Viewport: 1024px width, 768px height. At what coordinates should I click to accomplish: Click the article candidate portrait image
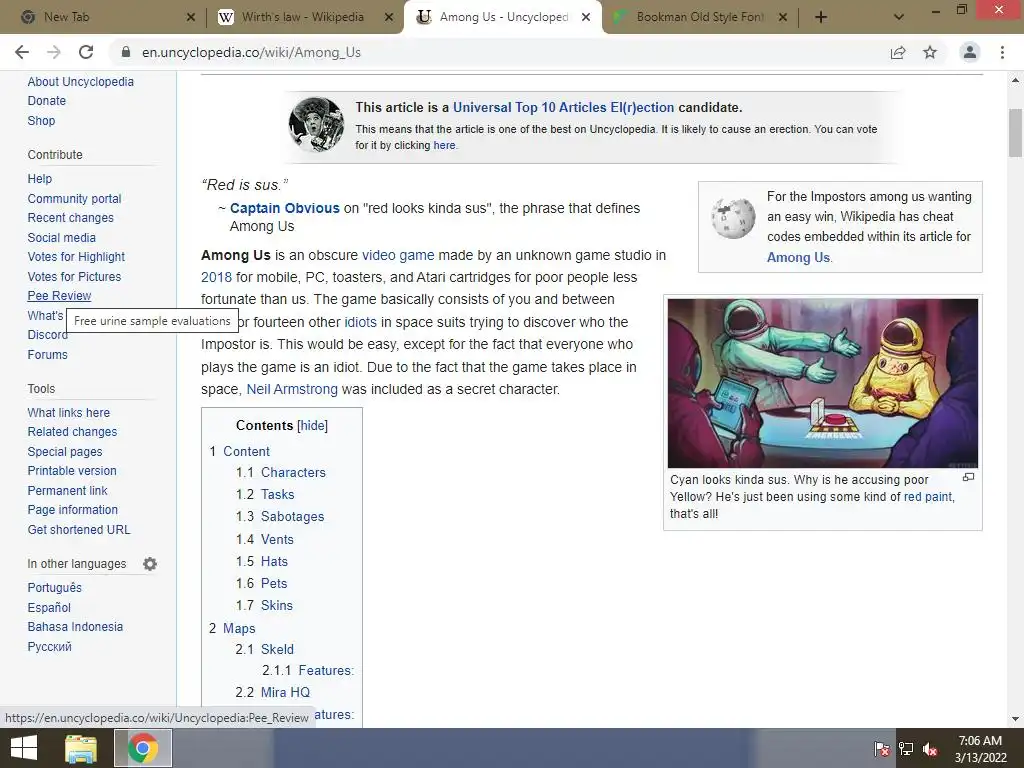click(x=316, y=124)
